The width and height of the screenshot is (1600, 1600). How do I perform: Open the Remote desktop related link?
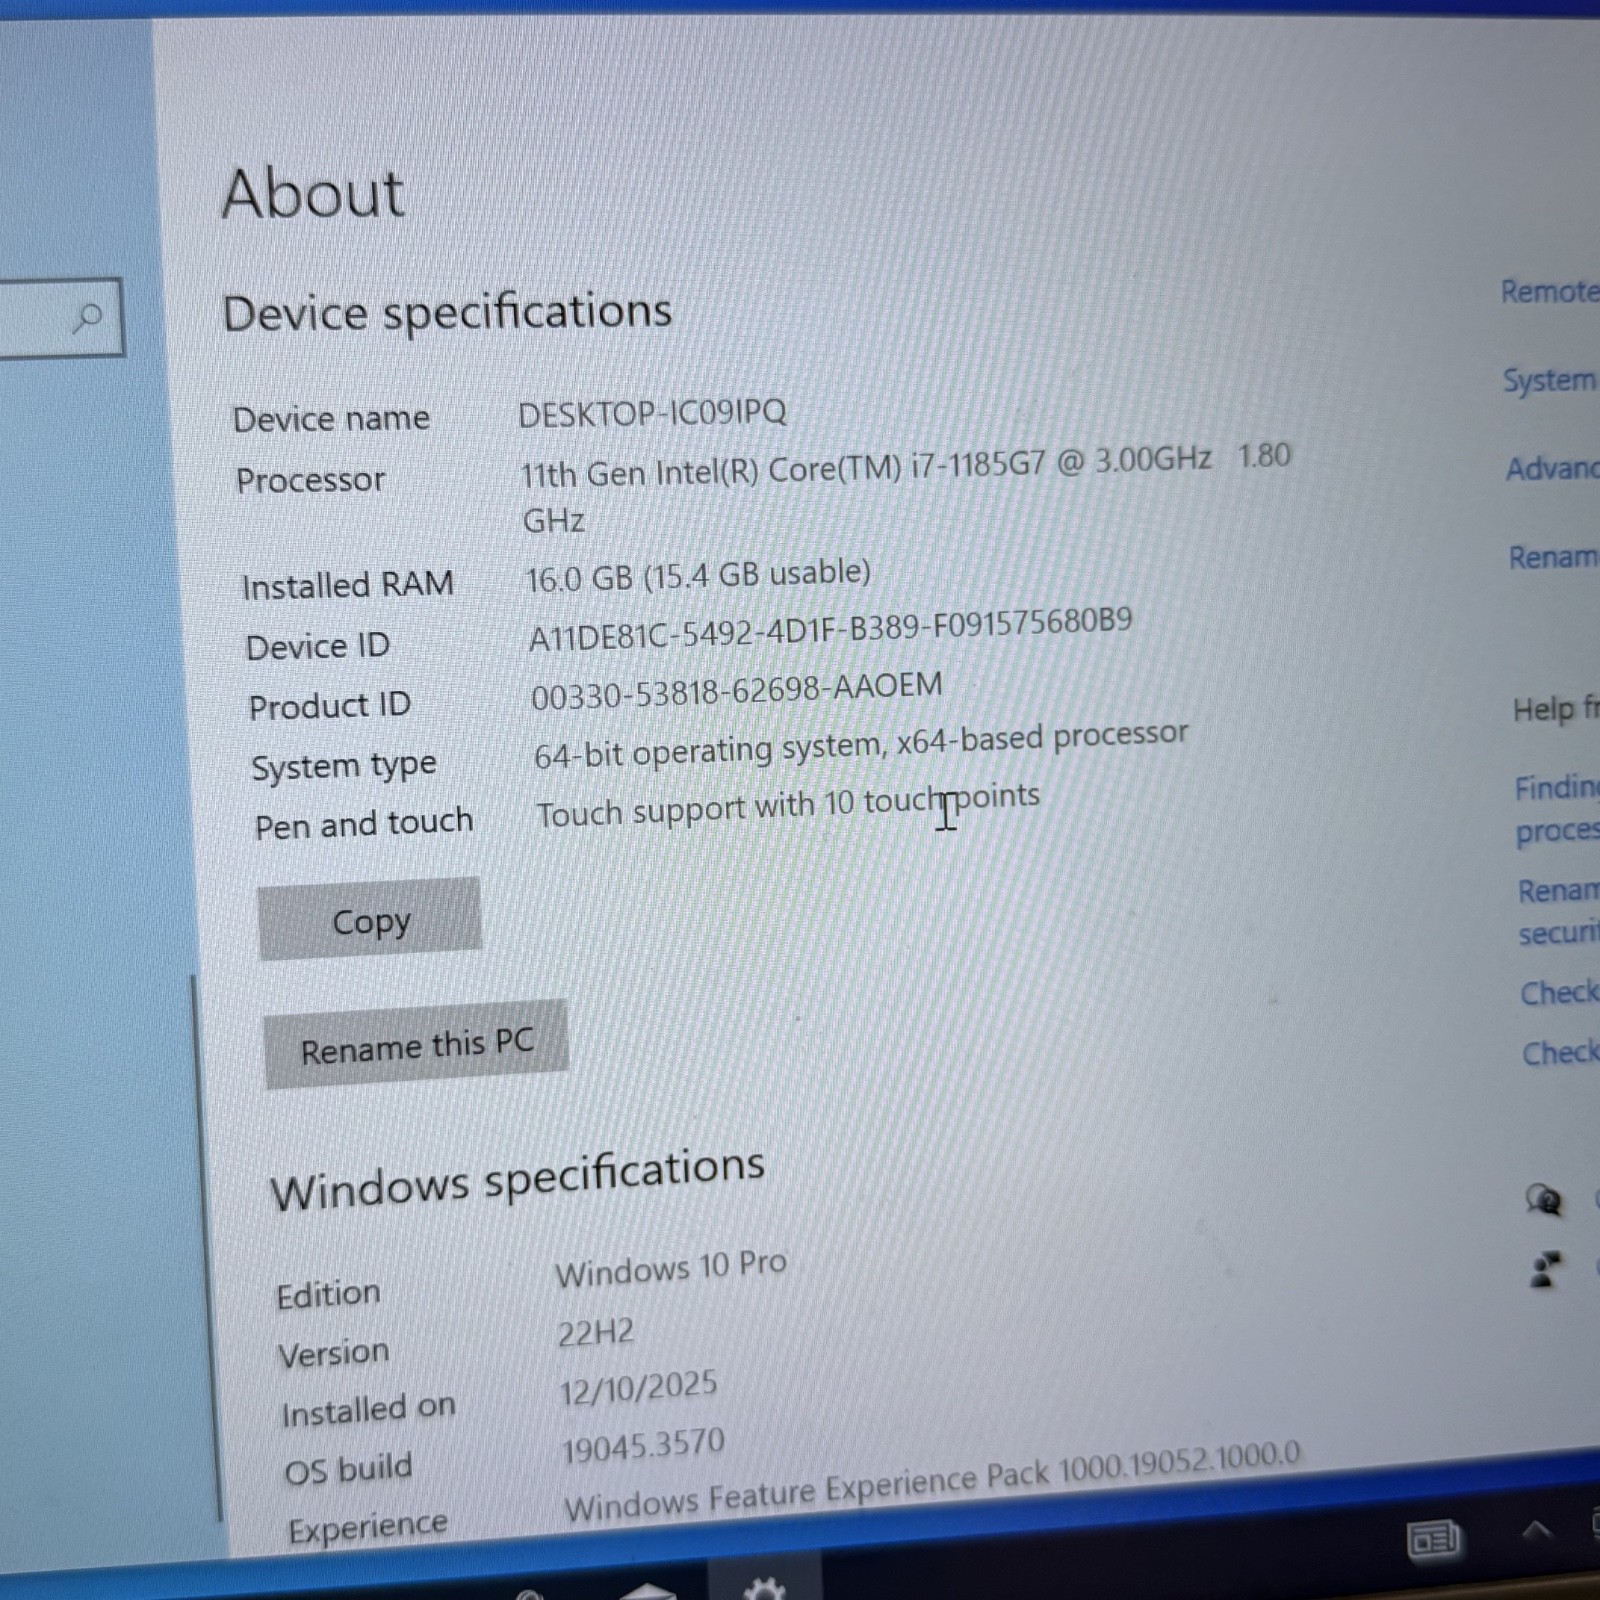1550,292
